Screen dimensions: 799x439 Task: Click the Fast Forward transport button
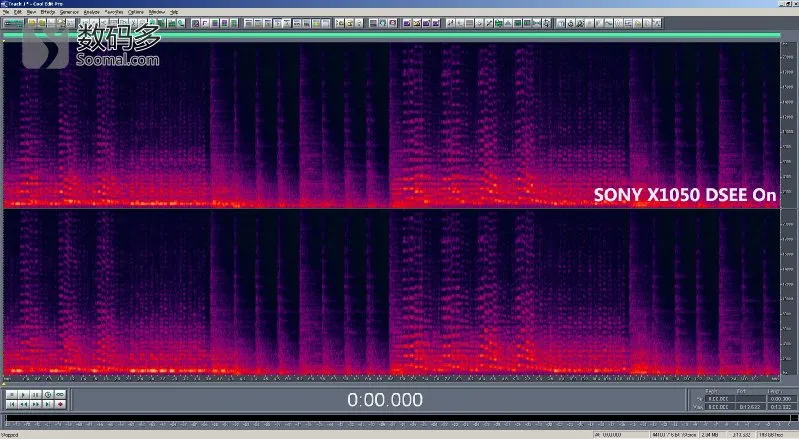click(36, 404)
